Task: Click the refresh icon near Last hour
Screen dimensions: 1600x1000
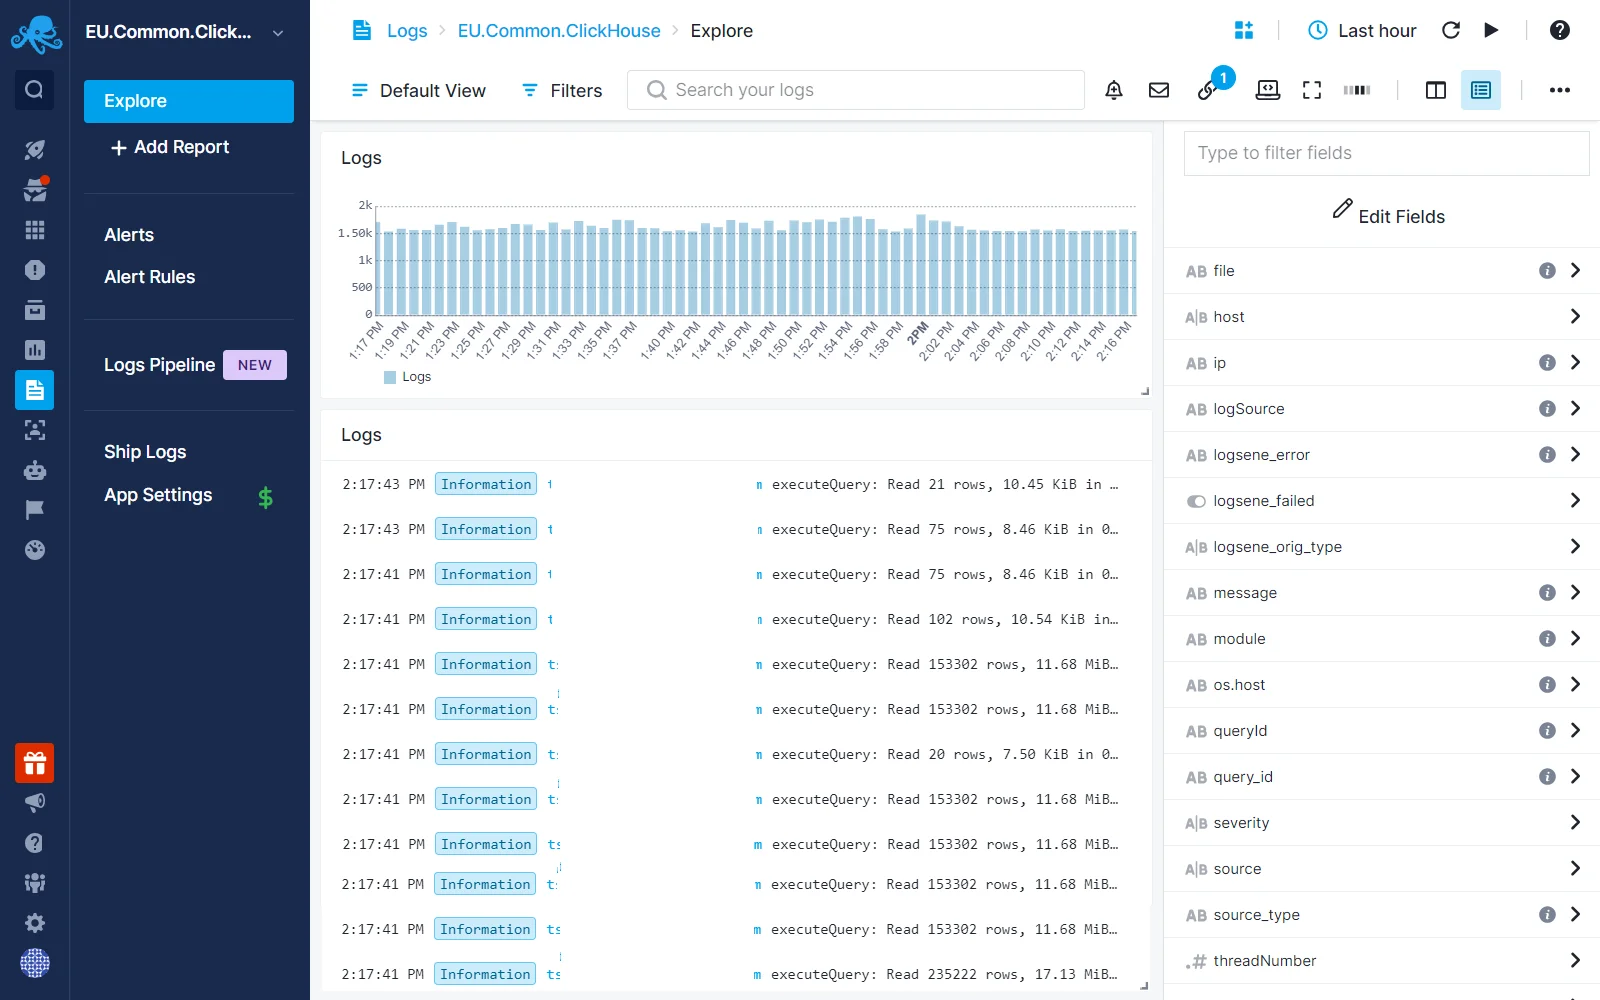Action: pyautogui.click(x=1450, y=30)
